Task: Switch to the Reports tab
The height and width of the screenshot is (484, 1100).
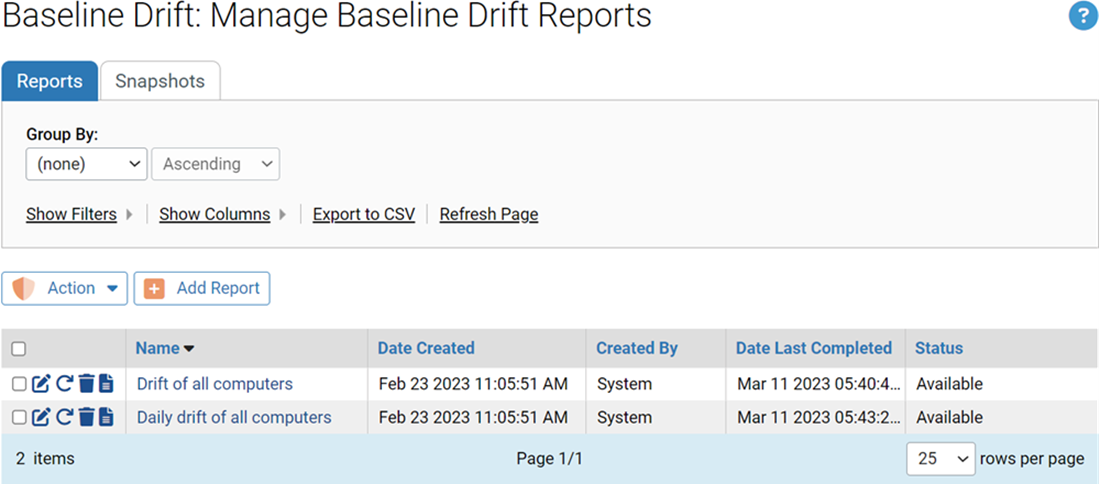Action: [50, 81]
